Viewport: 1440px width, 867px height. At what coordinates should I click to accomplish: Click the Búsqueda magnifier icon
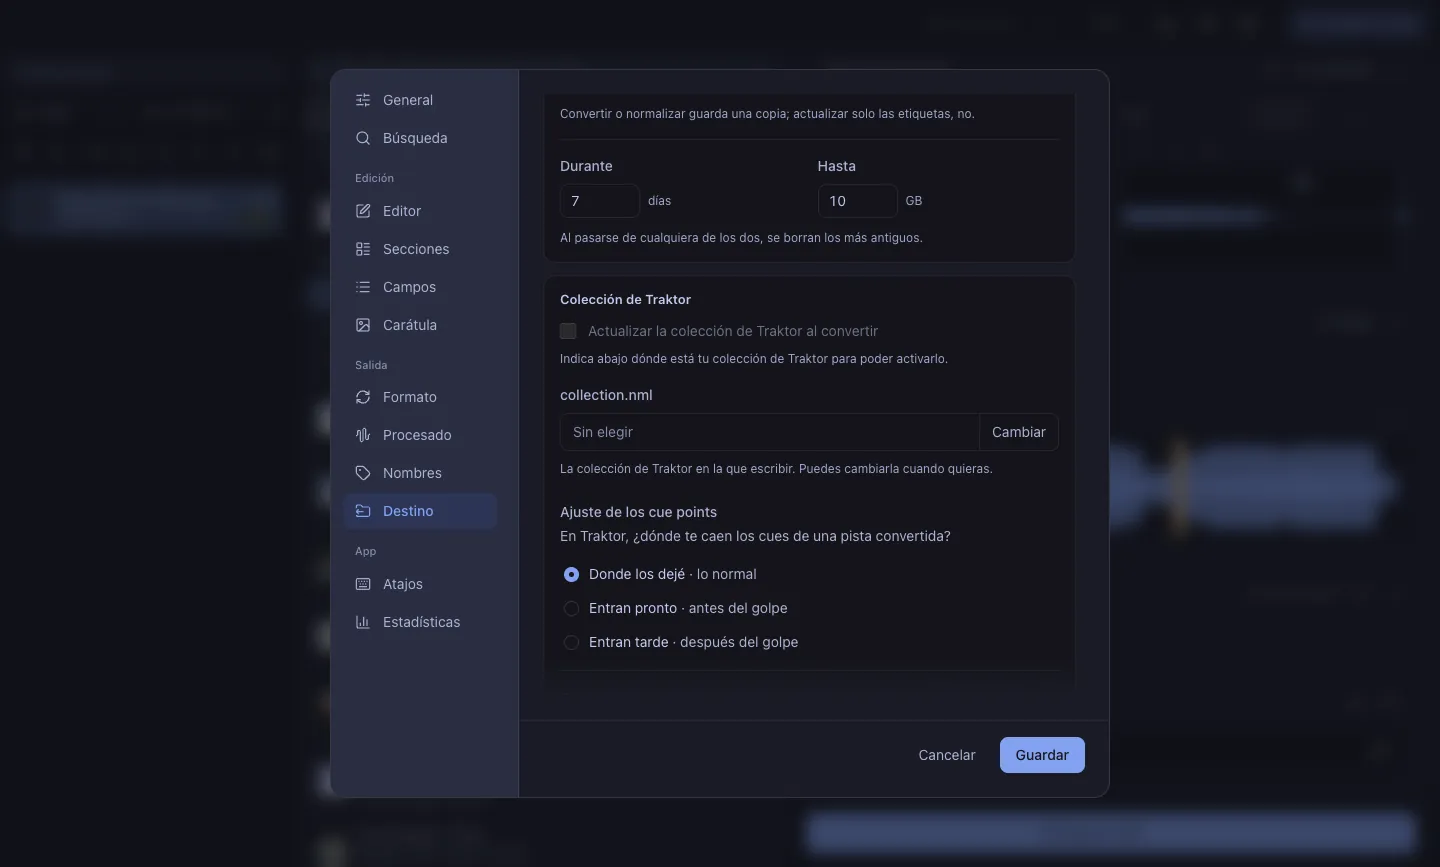click(363, 138)
